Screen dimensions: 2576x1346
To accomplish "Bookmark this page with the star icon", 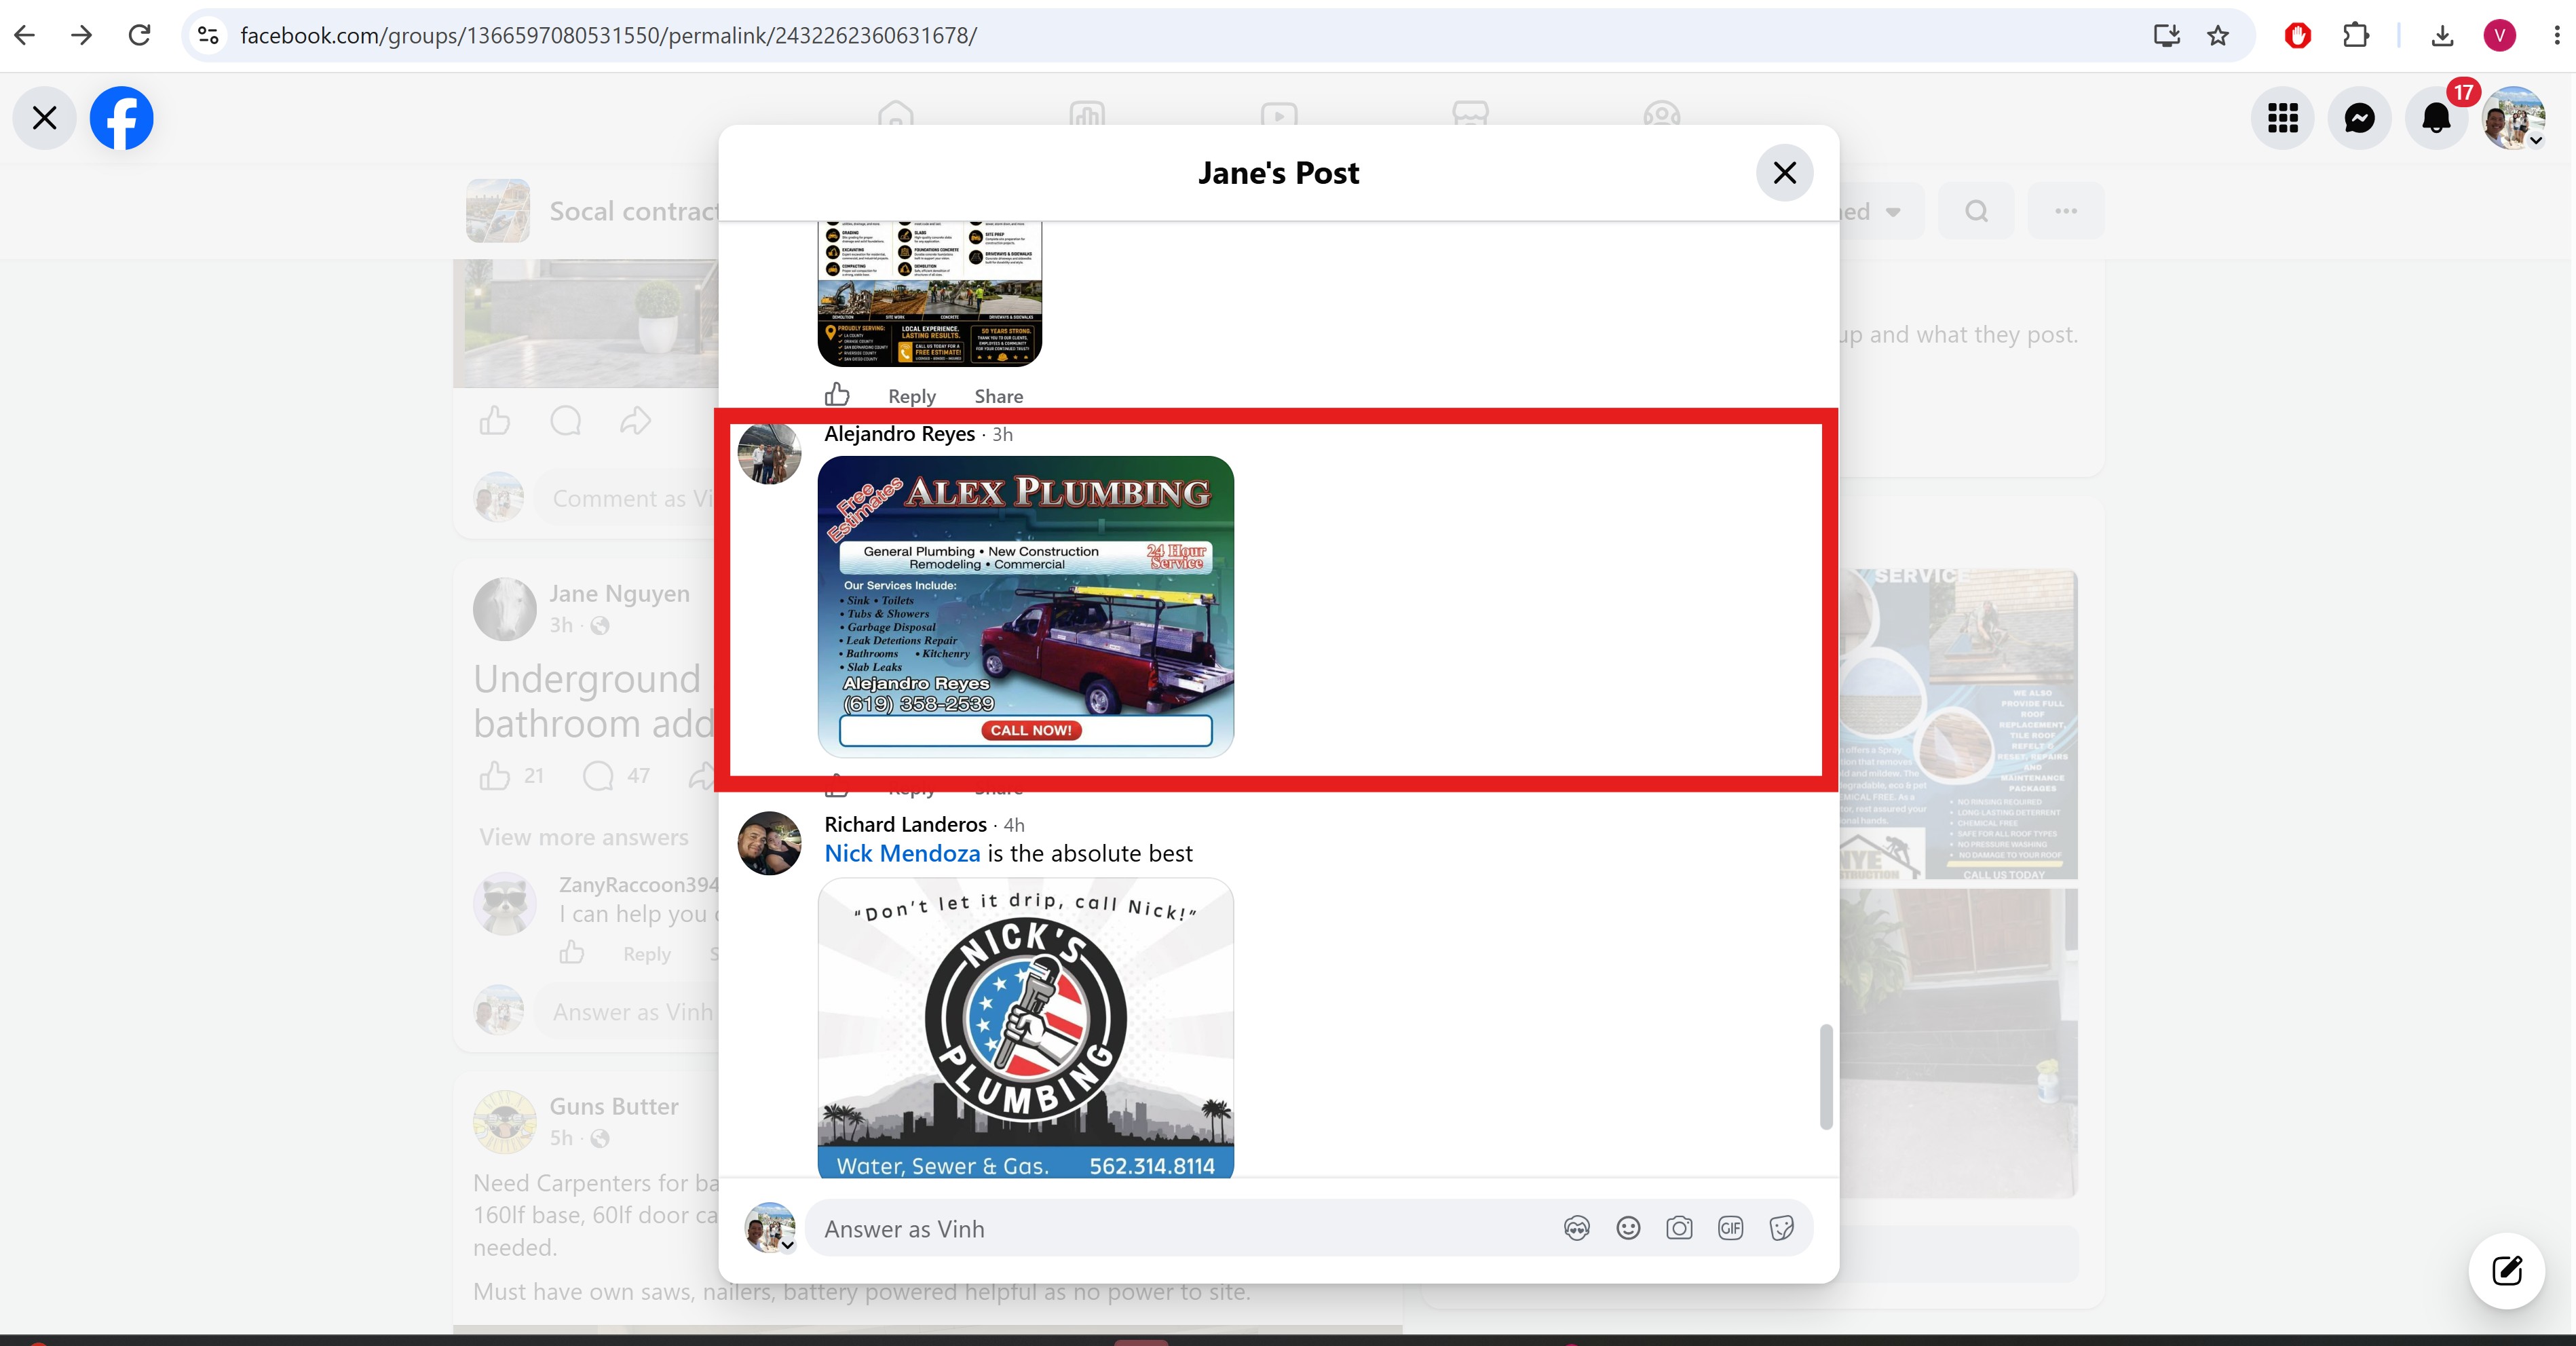I will point(2218,36).
